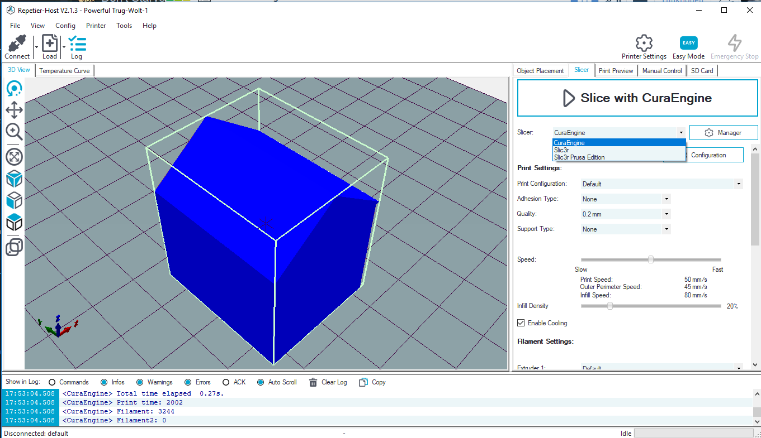Viewport: 761px width, 438px height.
Task: Click Slice with CuraEngine button
Action: click(x=637, y=98)
